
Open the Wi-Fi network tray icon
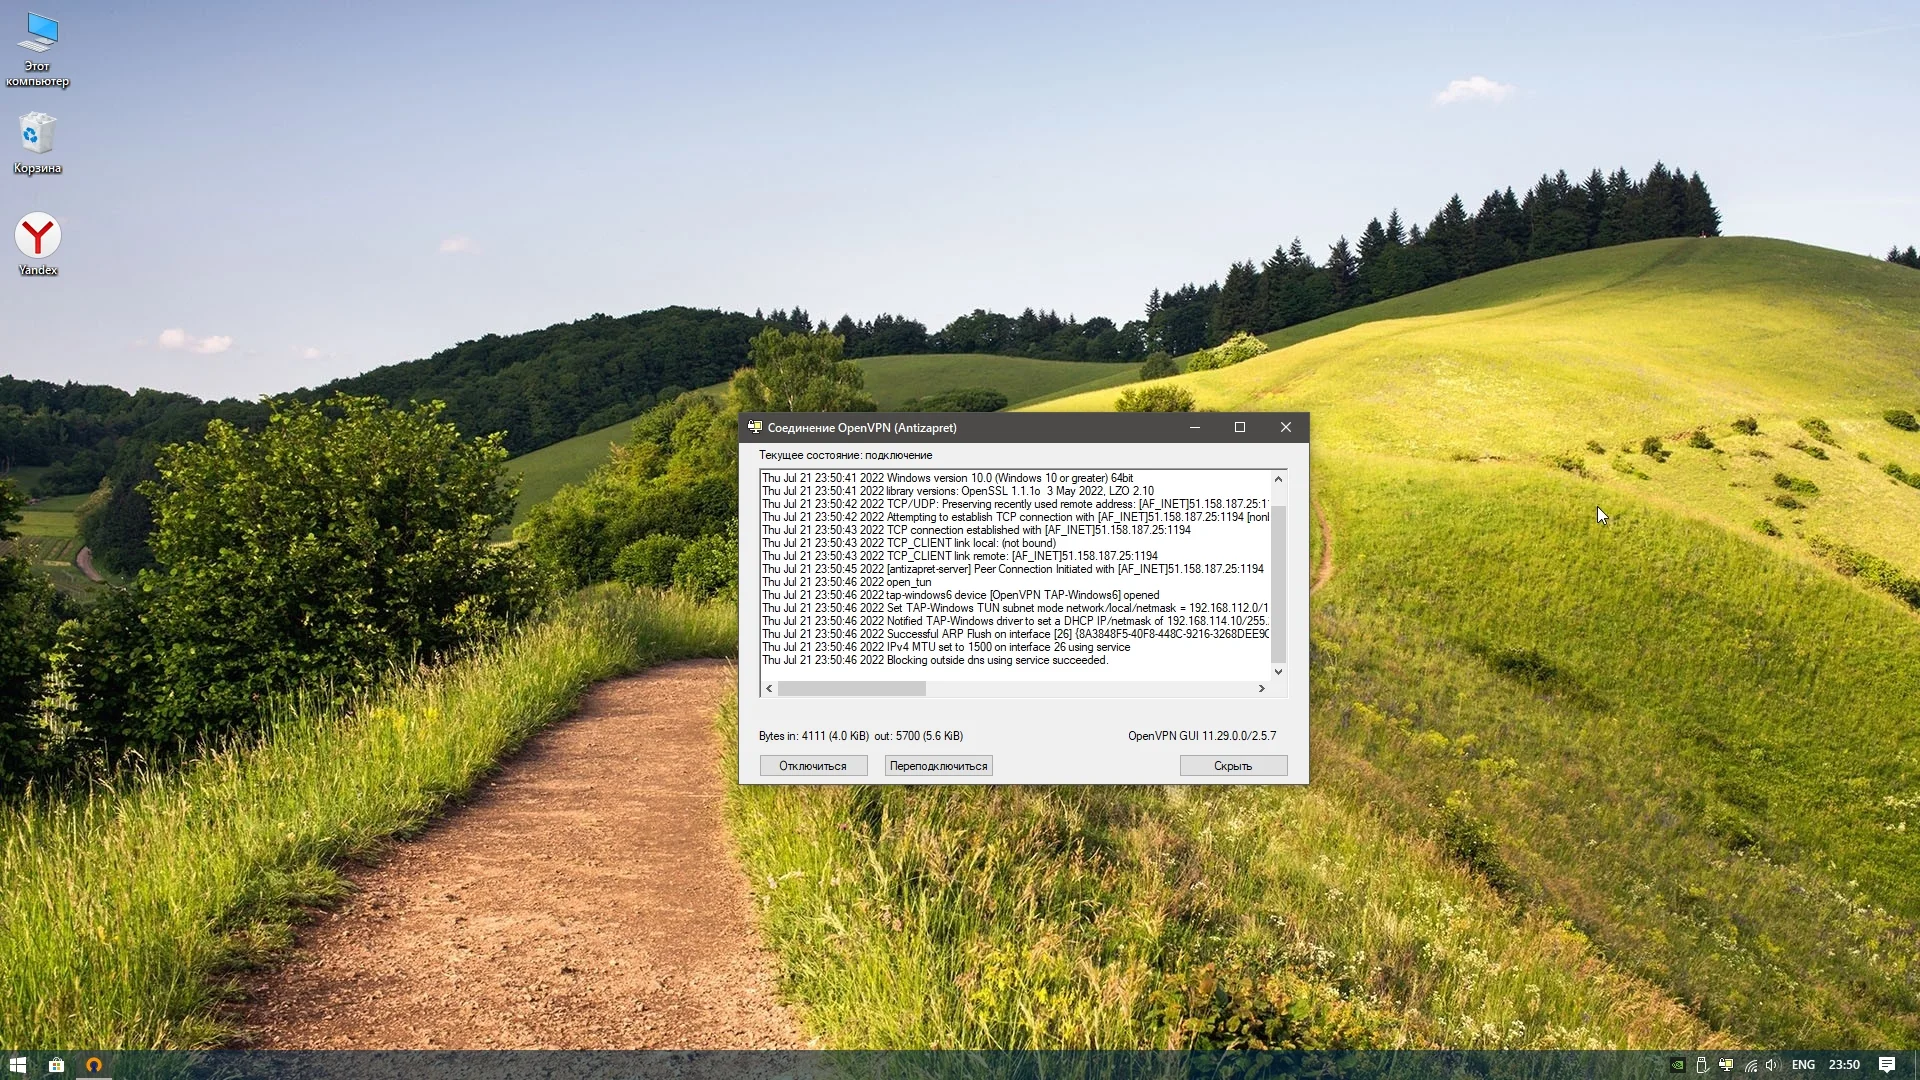coord(1750,1065)
